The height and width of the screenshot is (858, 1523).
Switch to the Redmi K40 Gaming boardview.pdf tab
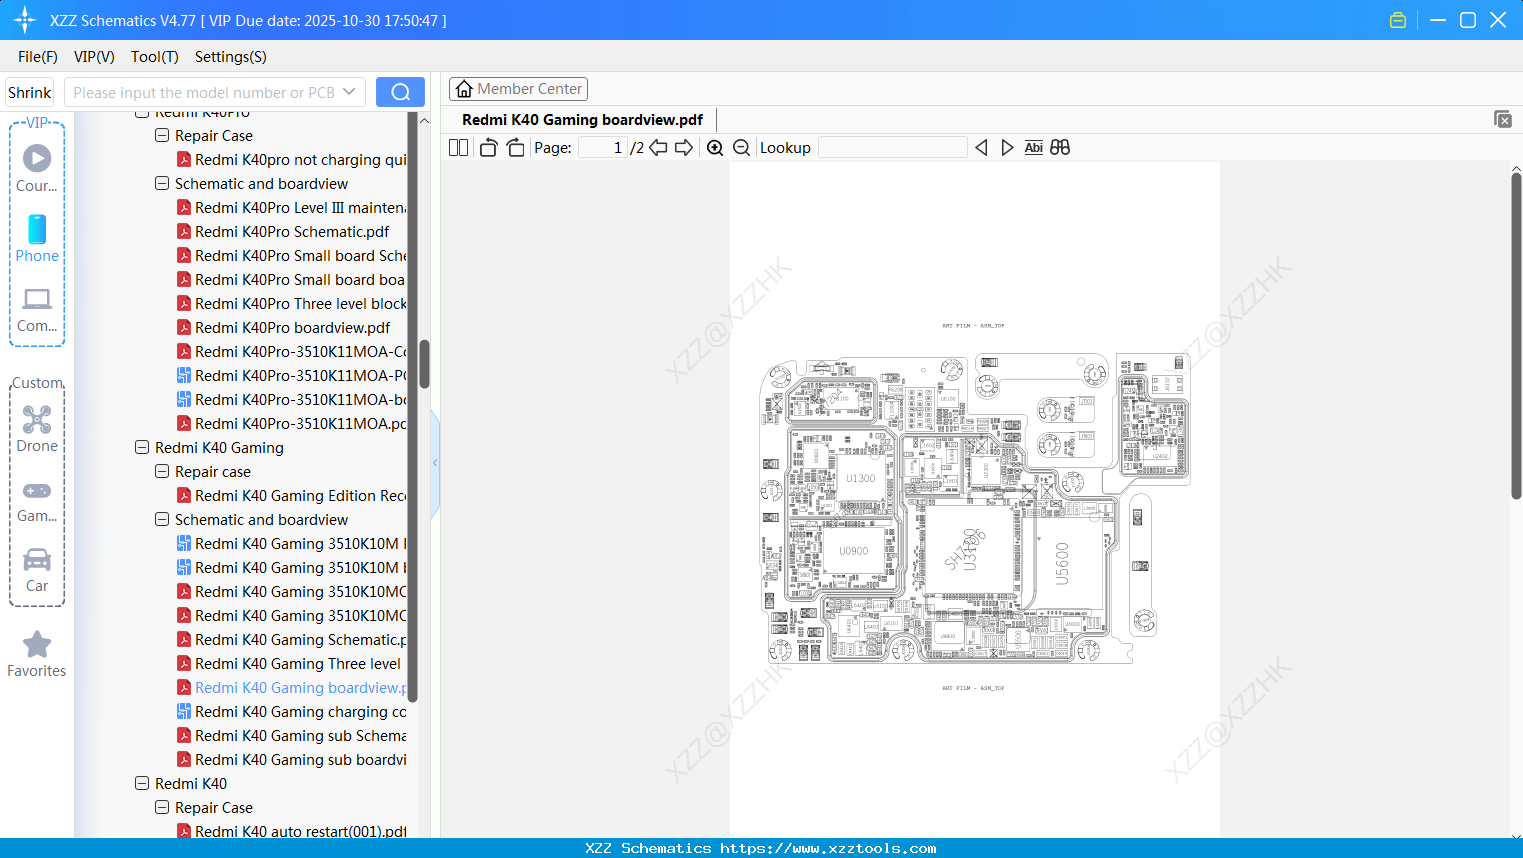pyautogui.click(x=581, y=119)
